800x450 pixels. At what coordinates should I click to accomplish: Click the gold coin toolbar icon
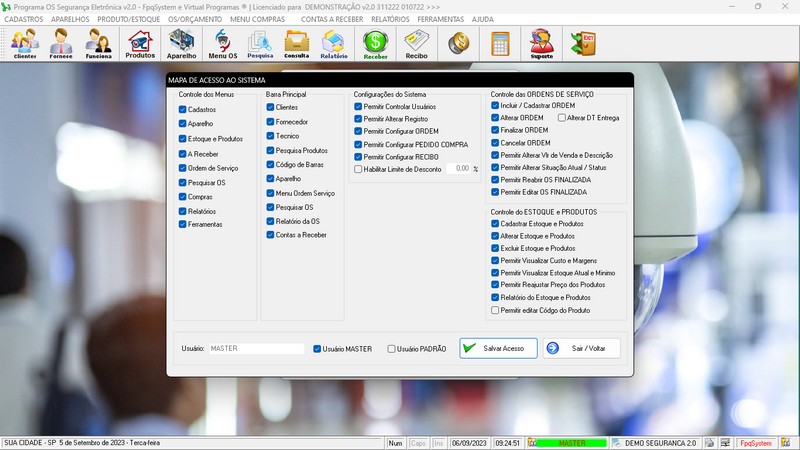tap(459, 43)
